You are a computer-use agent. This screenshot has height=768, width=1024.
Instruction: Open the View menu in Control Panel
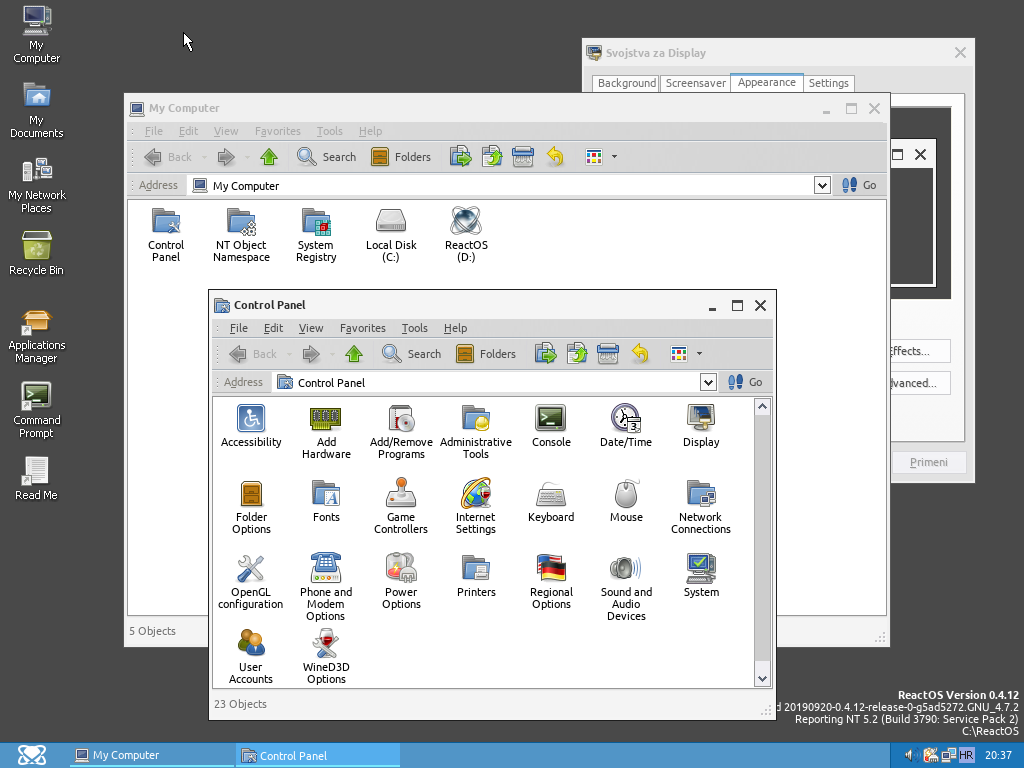(311, 328)
